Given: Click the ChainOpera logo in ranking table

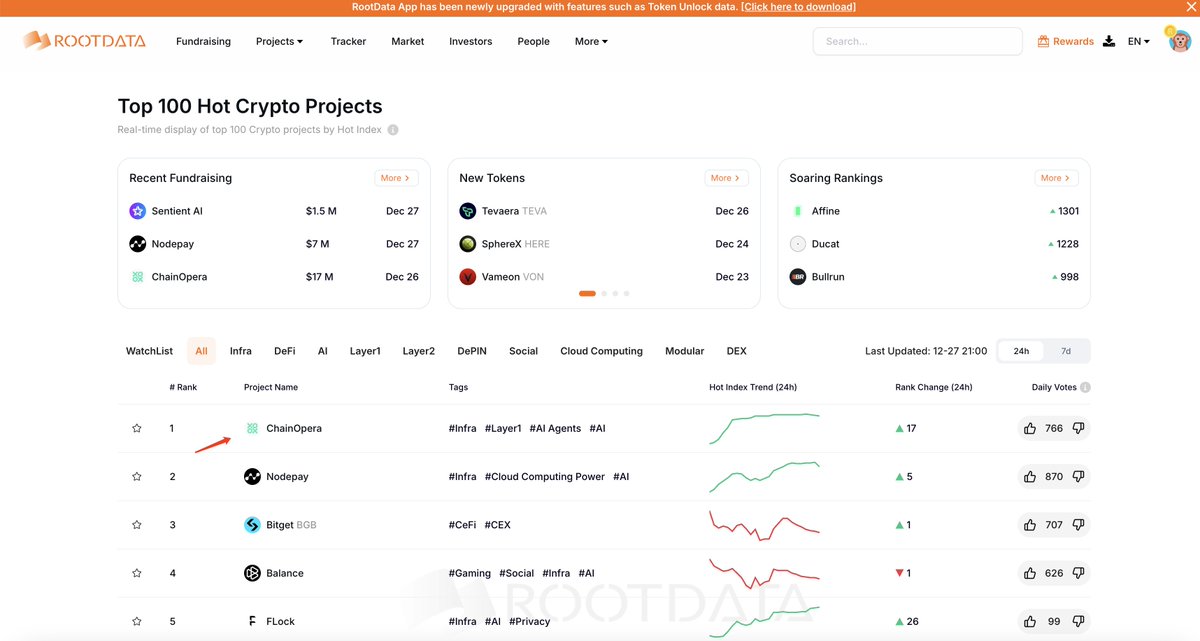Looking at the screenshot, I should 252,428.
